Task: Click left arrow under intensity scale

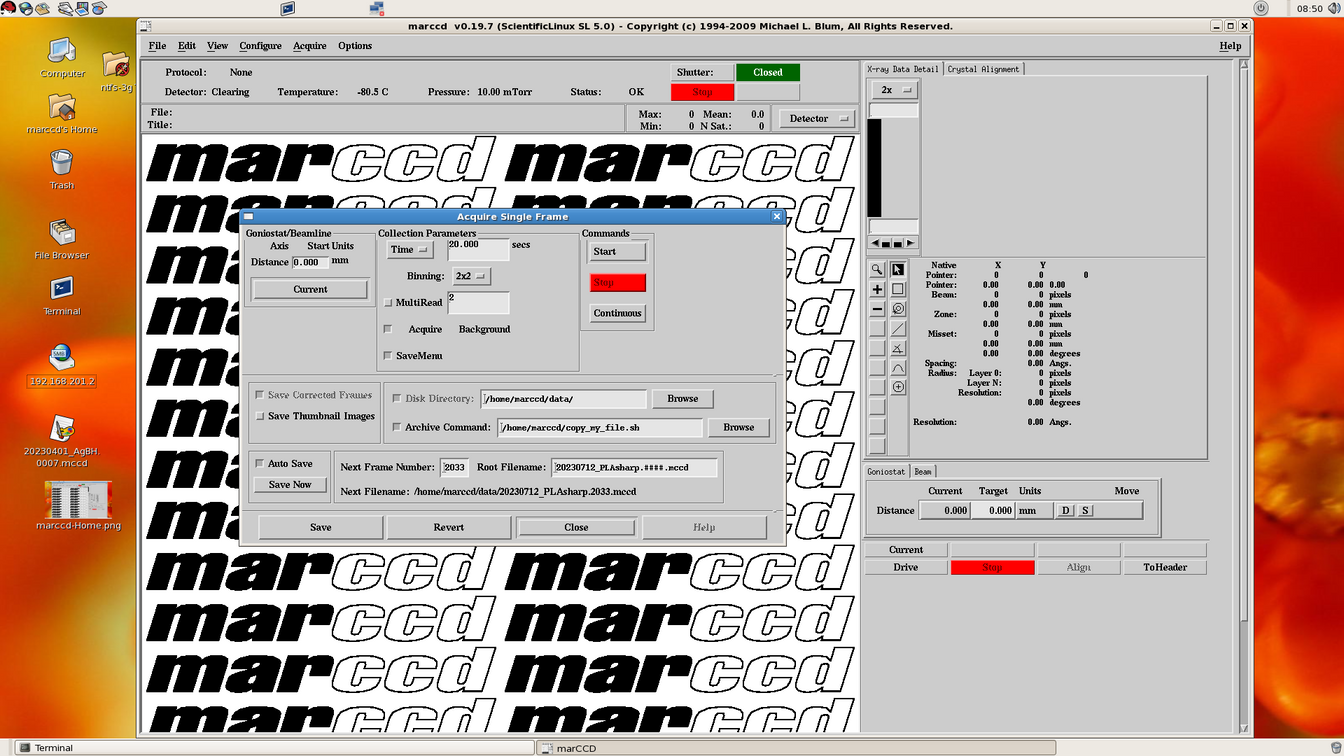Action: 875,243
